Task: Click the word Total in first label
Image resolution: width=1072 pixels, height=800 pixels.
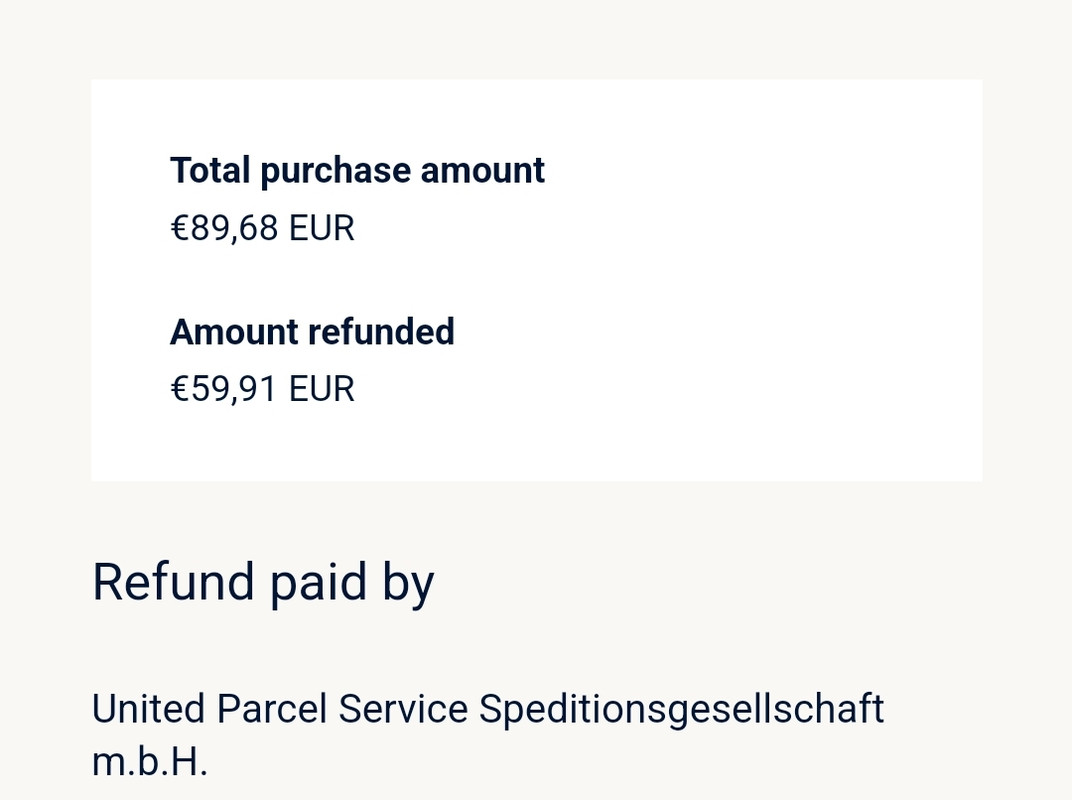Action: [x=209, y=171]
